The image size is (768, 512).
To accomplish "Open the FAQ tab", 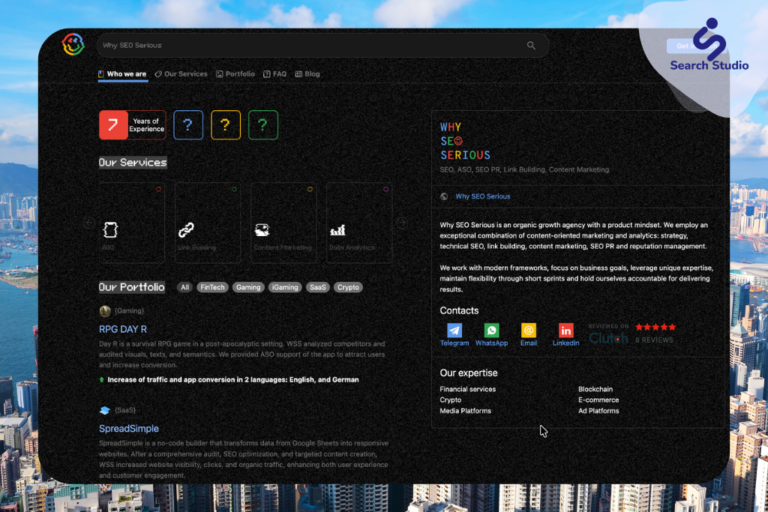I will click(275, 74).
